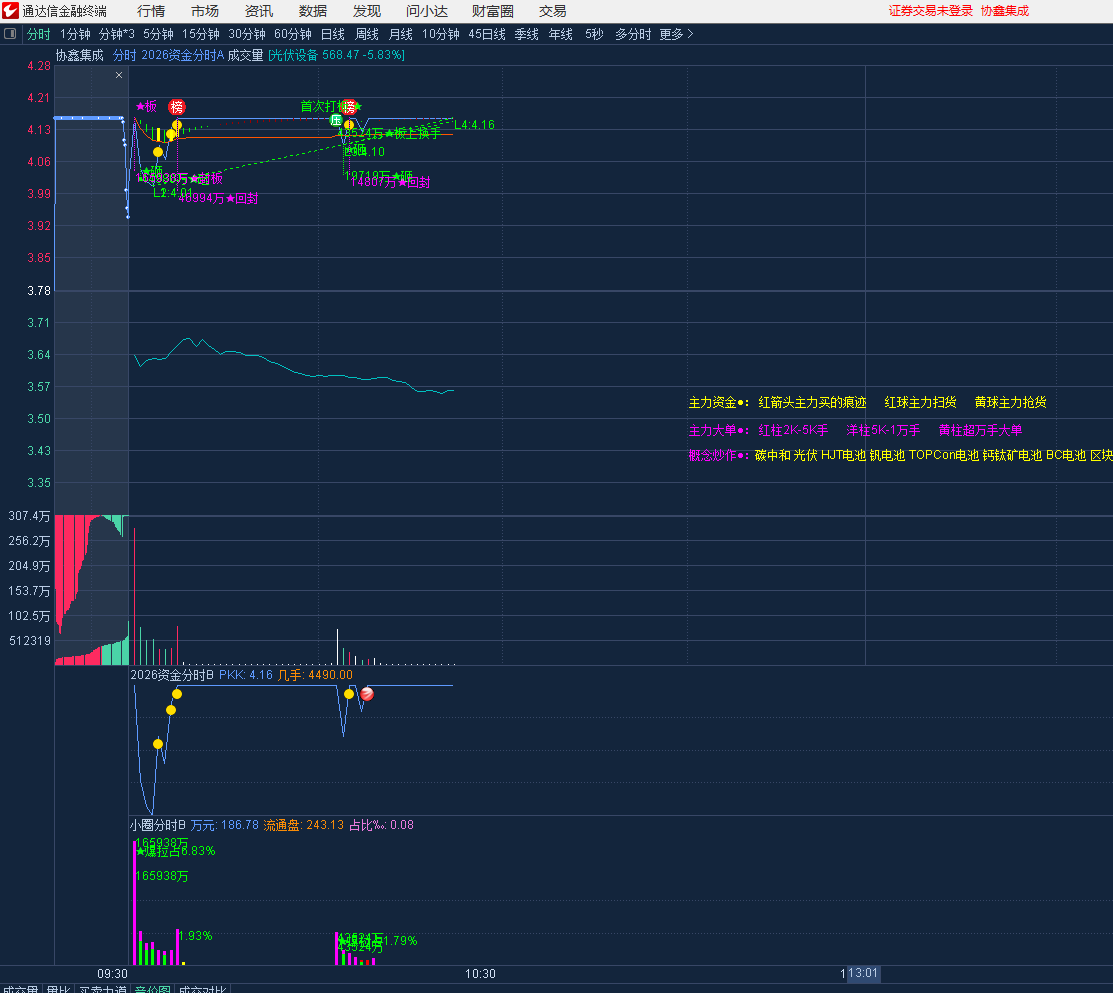Click the green 压 circle marker on chart
Viewport: 1113px width, 993px height.
[337, 120]
